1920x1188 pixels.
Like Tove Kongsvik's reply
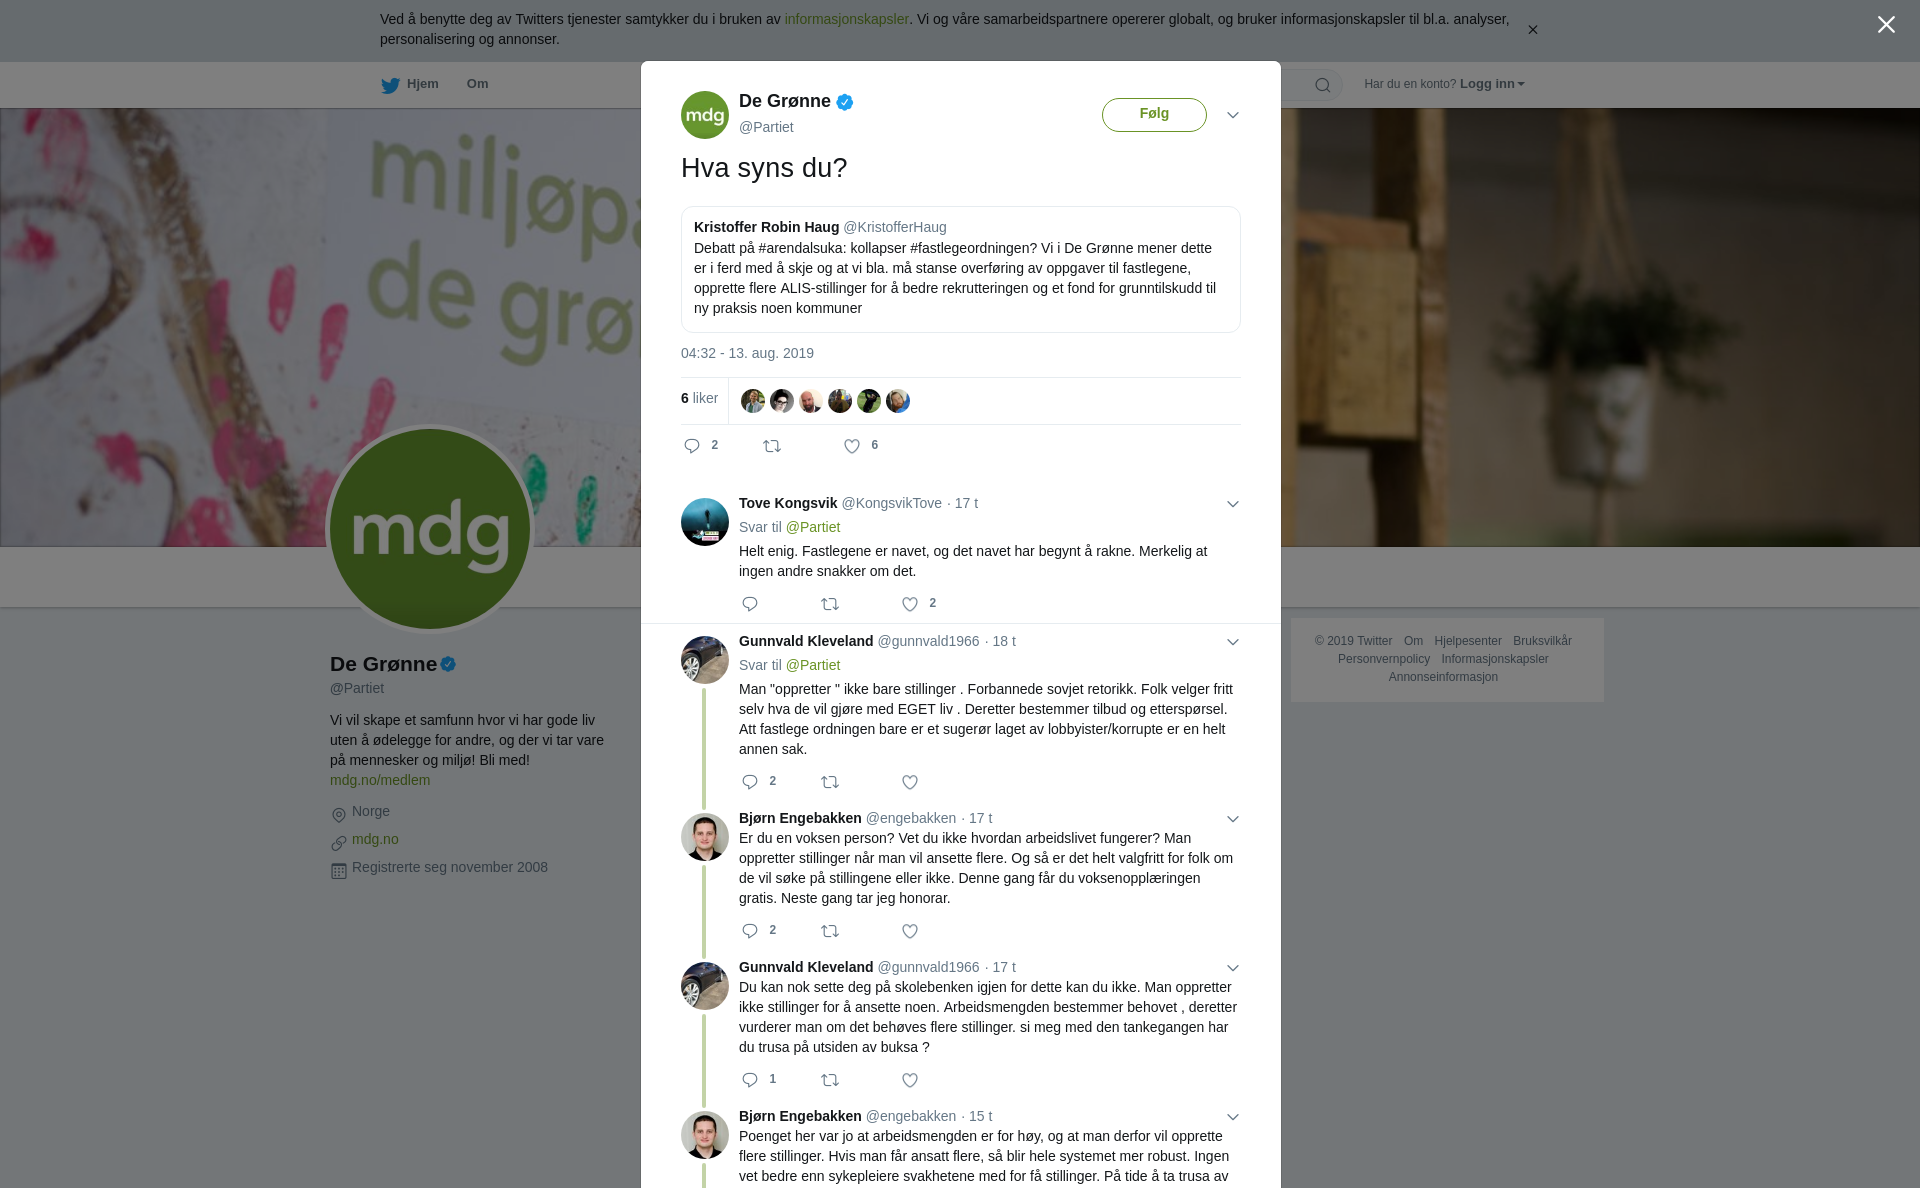(x=910, y=604)
